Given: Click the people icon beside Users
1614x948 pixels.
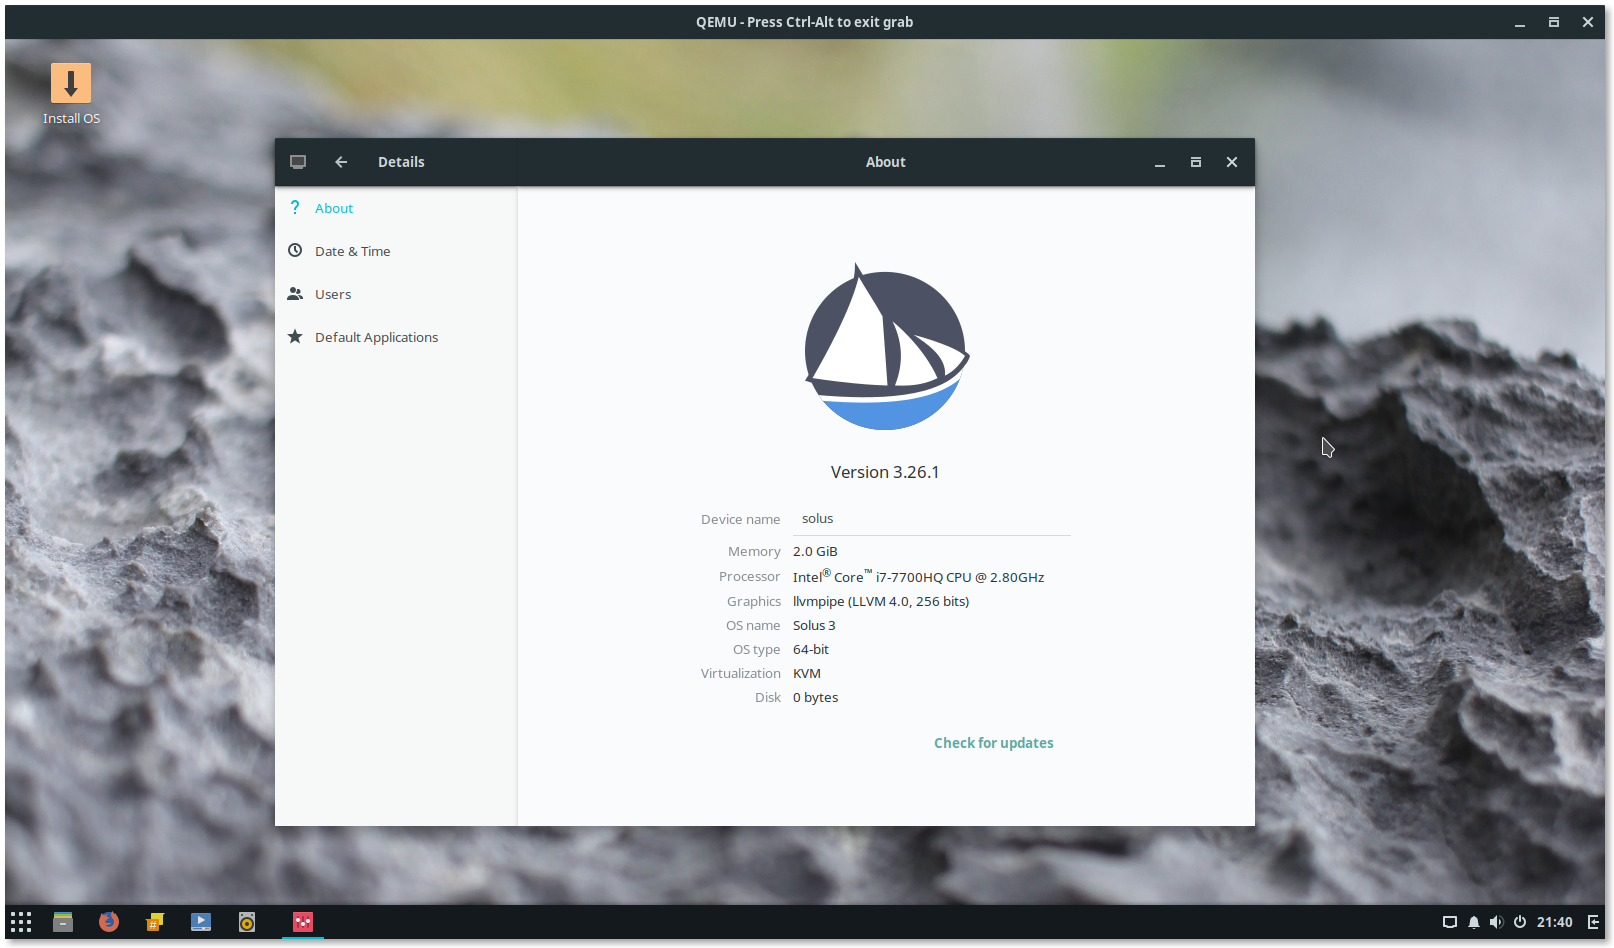Looking at the screenshot, I should tap(295, 294).
